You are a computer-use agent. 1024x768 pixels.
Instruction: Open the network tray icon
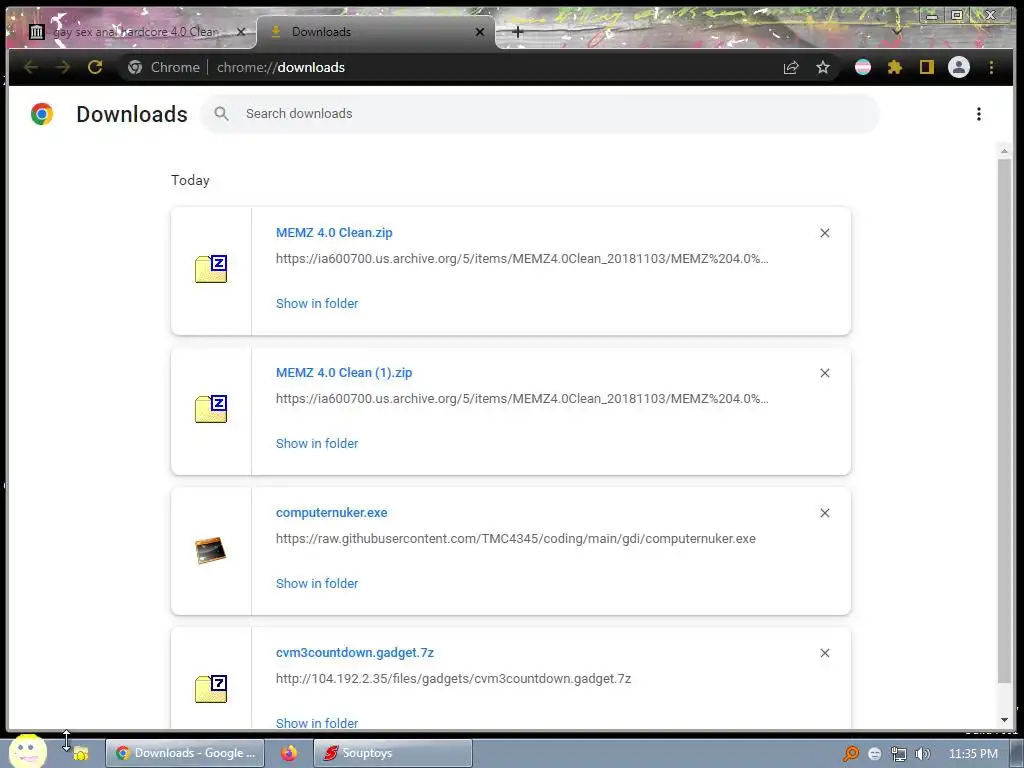pyautogui.click(x=899, y=754)
